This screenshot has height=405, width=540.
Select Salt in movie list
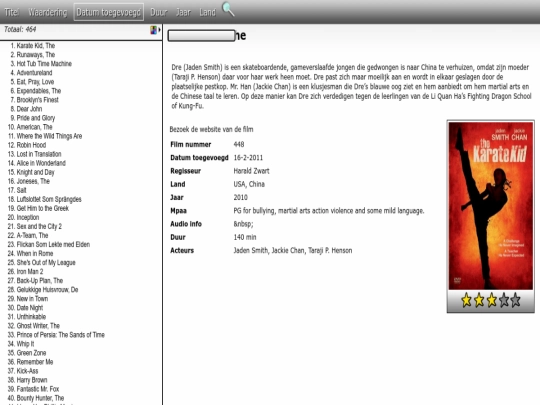pyautogui.click(x=21, y=190)
